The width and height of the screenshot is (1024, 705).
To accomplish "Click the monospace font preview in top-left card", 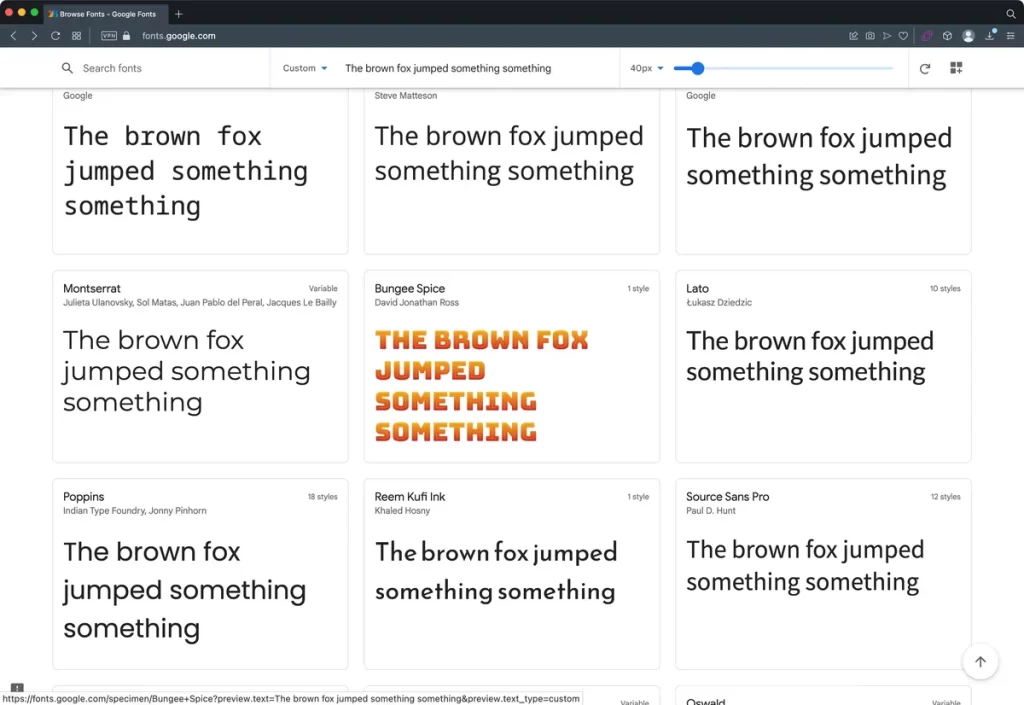I will (185, 171).
